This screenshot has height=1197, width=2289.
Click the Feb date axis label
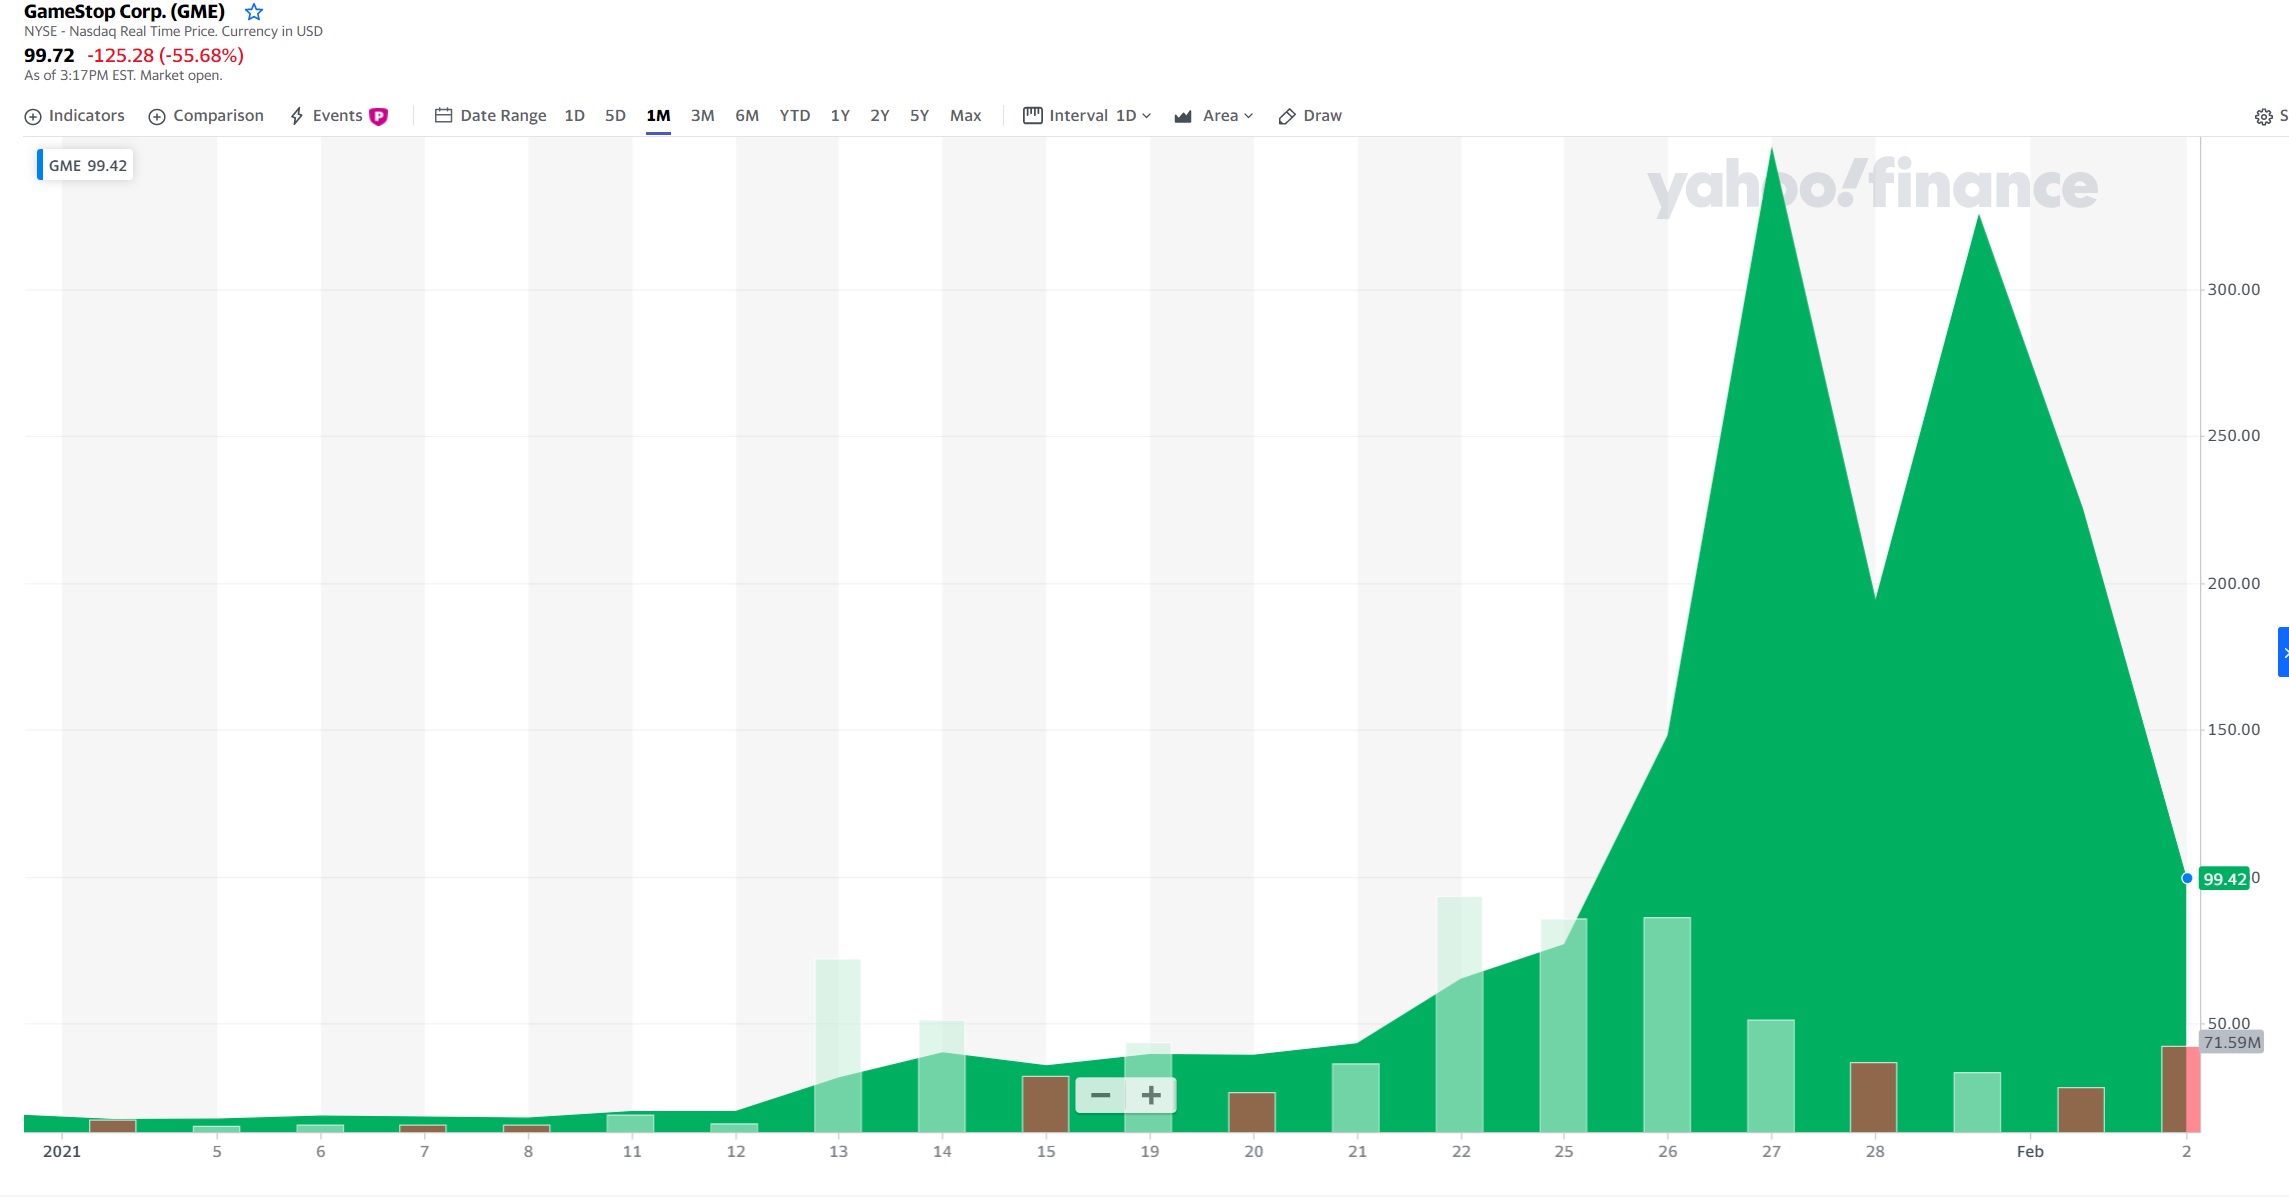tap(2030, 1152)
